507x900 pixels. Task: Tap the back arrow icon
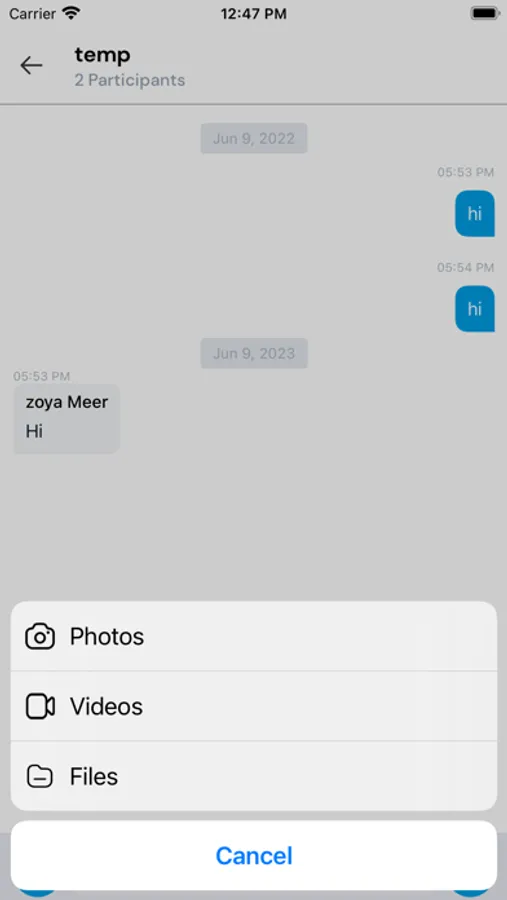(31, 65)
